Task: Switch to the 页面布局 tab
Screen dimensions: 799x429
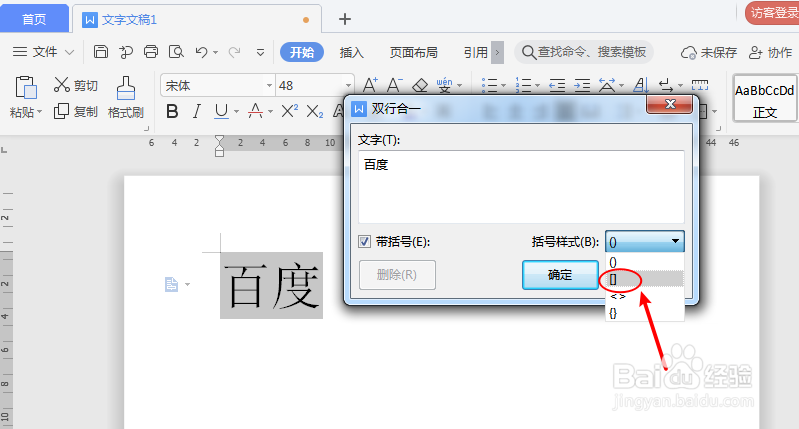Action: (x=413, y=52)
